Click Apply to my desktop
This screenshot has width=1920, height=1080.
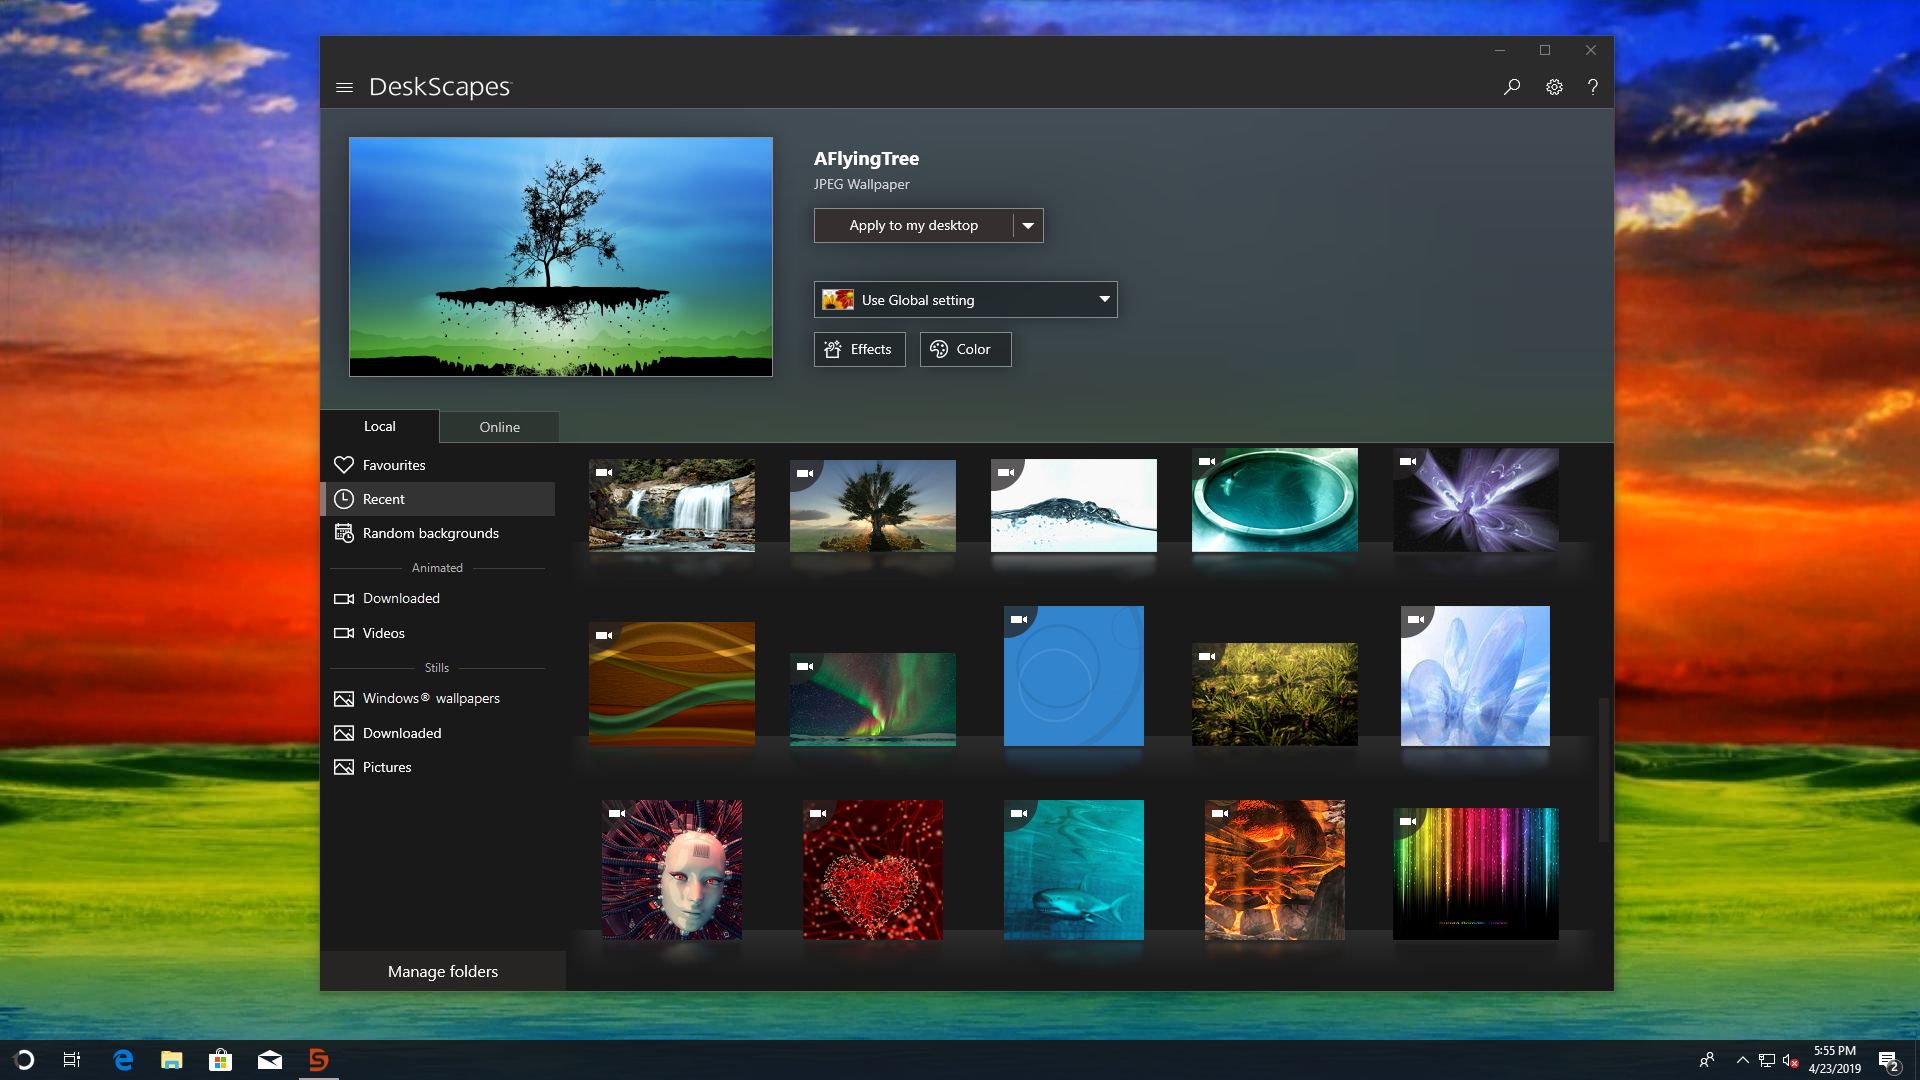(x=913, y=225)
